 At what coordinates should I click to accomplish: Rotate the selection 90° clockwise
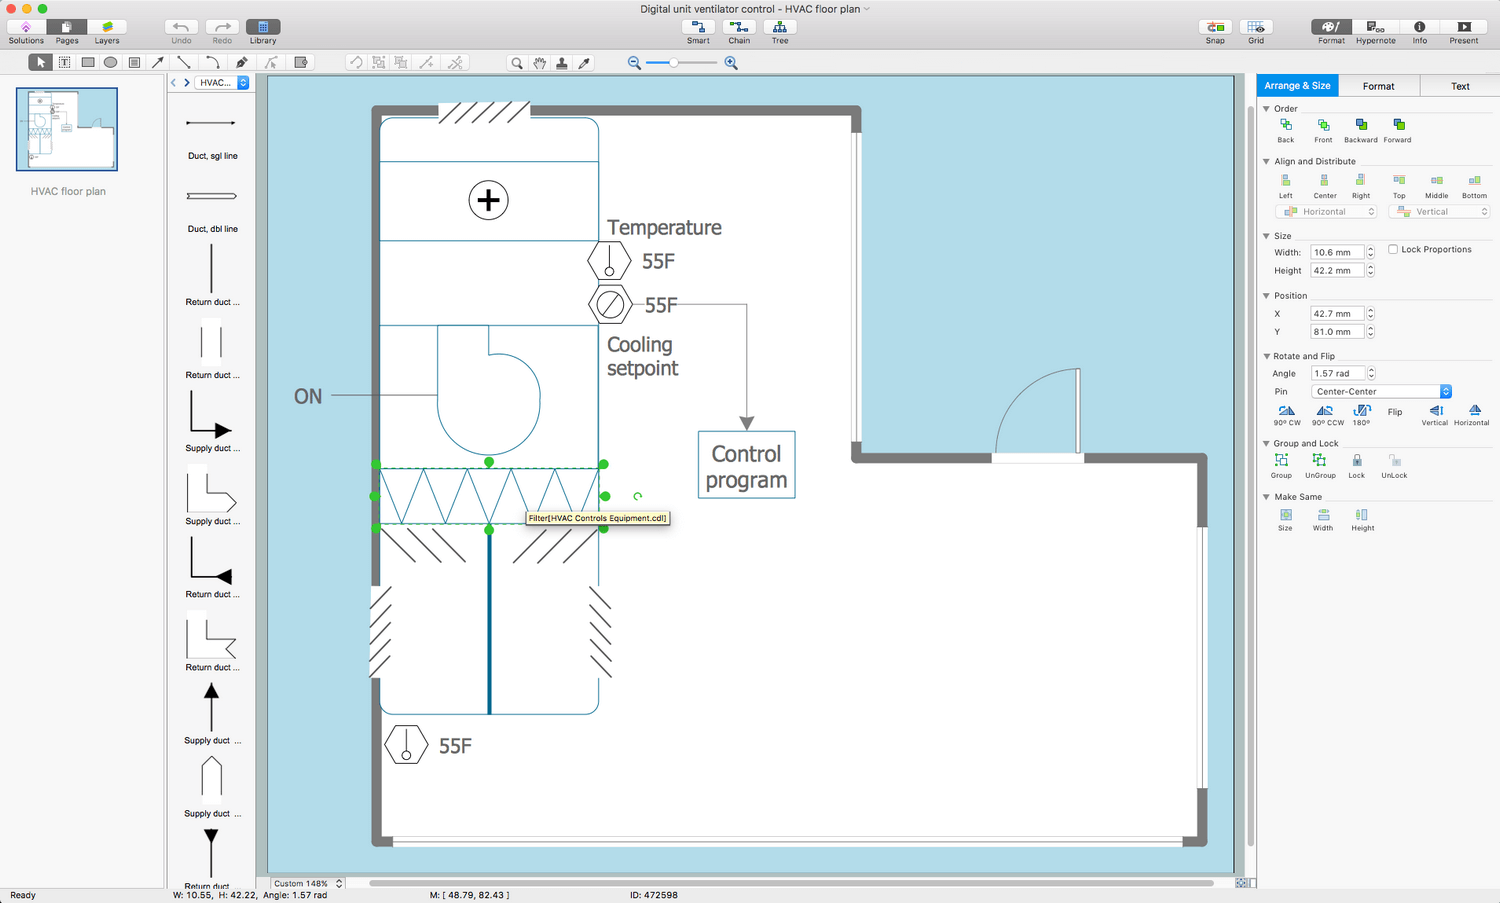coord(1286,413)
